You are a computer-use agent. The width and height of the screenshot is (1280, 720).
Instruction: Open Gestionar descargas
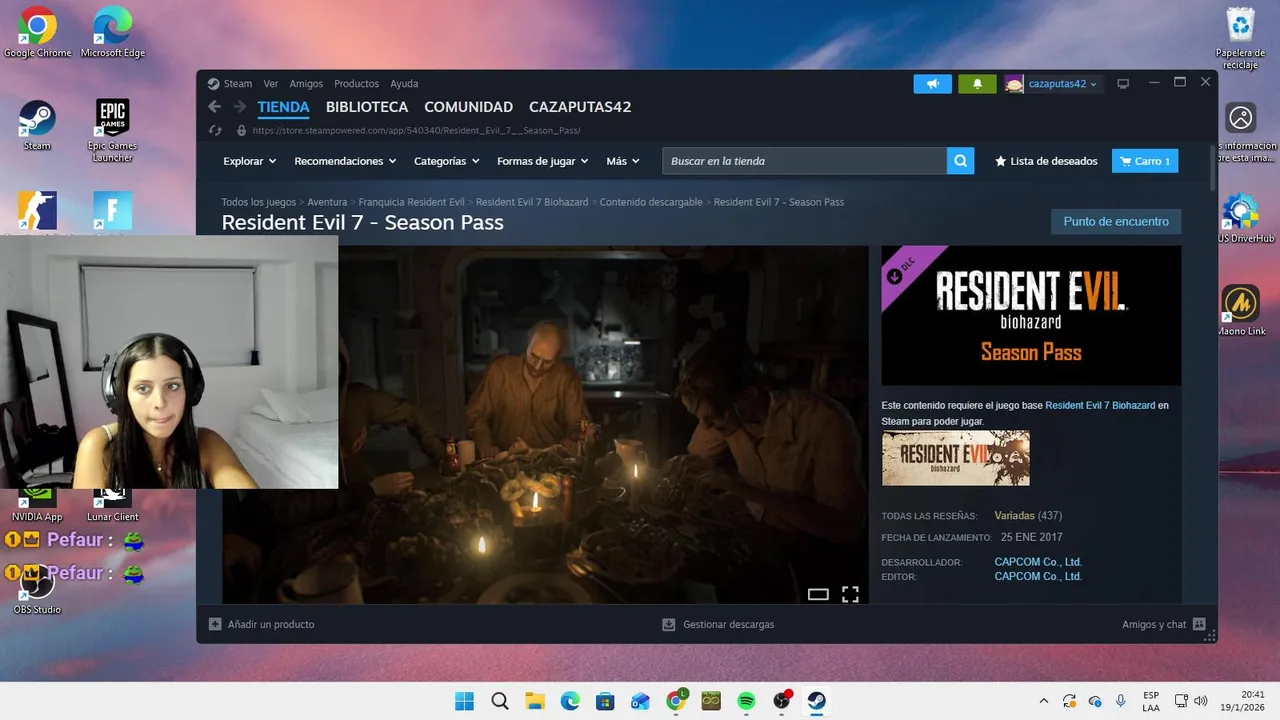point(718,624)
